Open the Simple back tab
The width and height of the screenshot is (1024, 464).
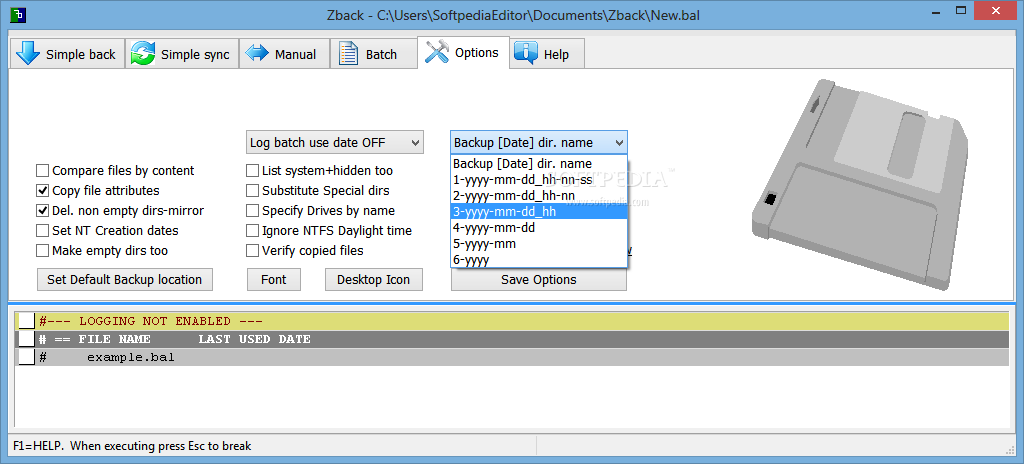(67, 54)
